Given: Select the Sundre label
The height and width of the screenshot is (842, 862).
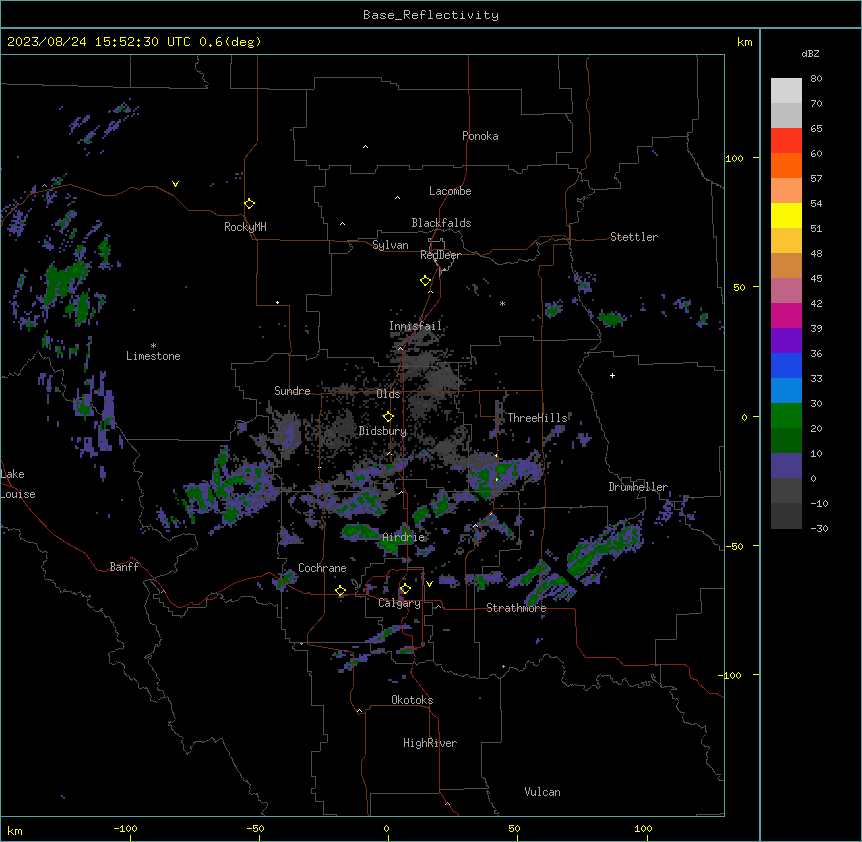Looking at the screenshot, I should [x=292, y=391].
